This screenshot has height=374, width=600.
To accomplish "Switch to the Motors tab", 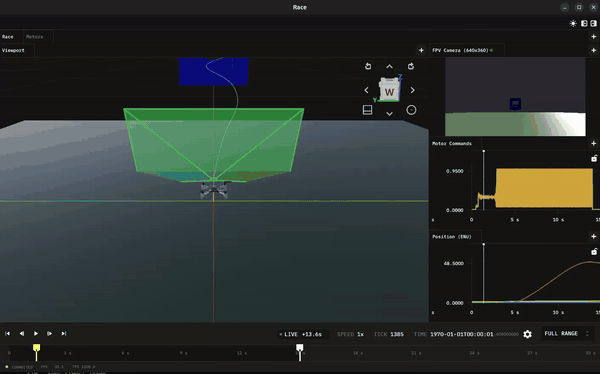I will (x=34, y=37).
